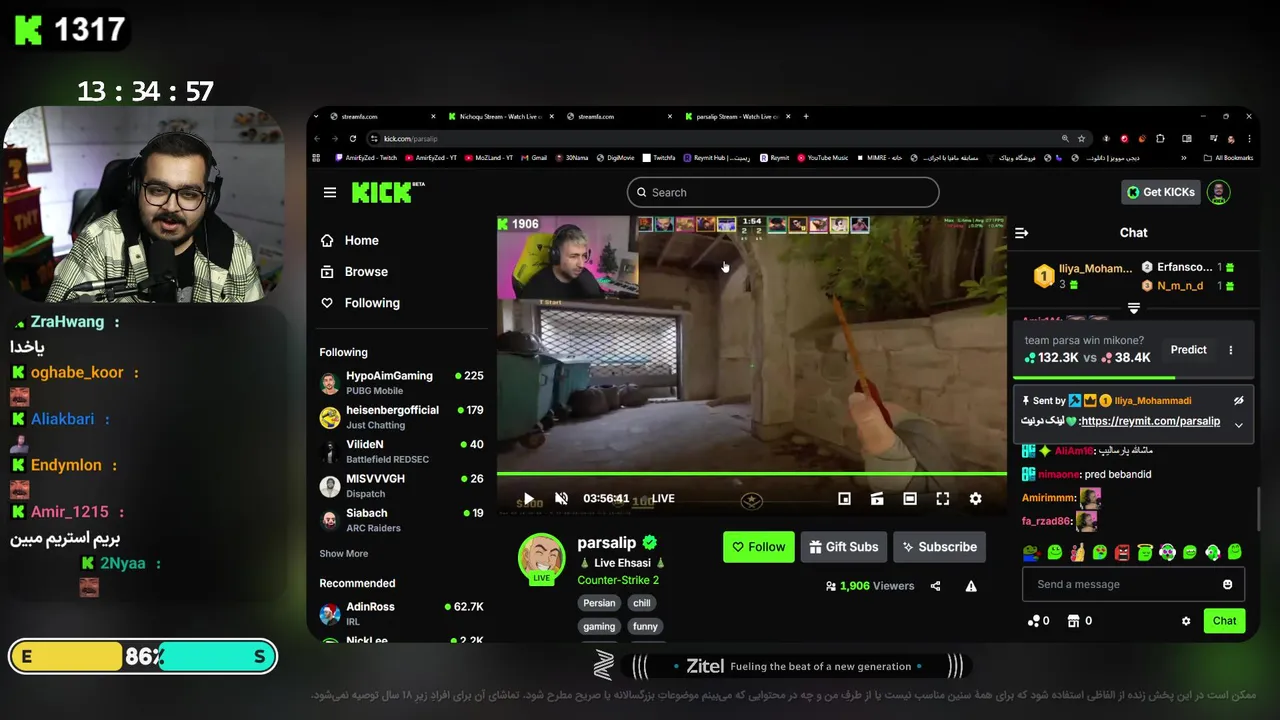
Task: Click the KICK logo
Action: pyautogui.click(x=388, y=192)
